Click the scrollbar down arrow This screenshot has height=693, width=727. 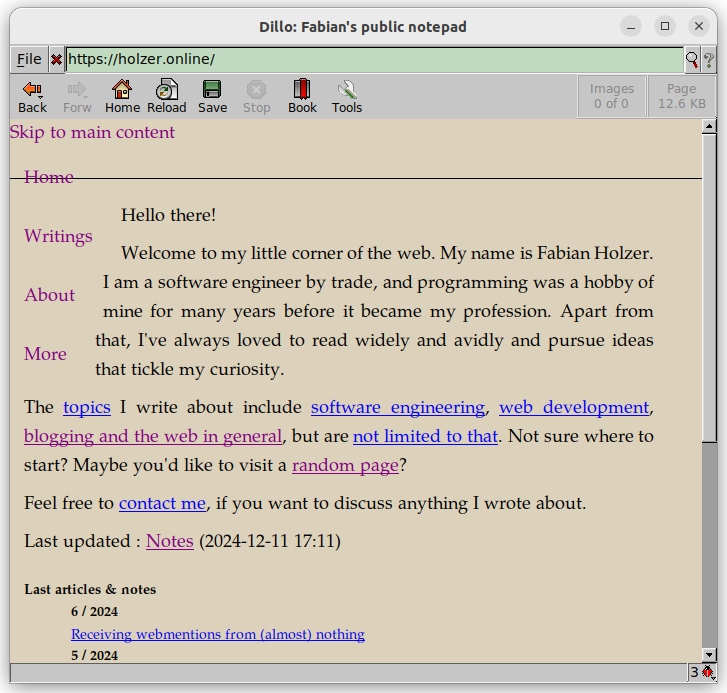coord(709,655)
